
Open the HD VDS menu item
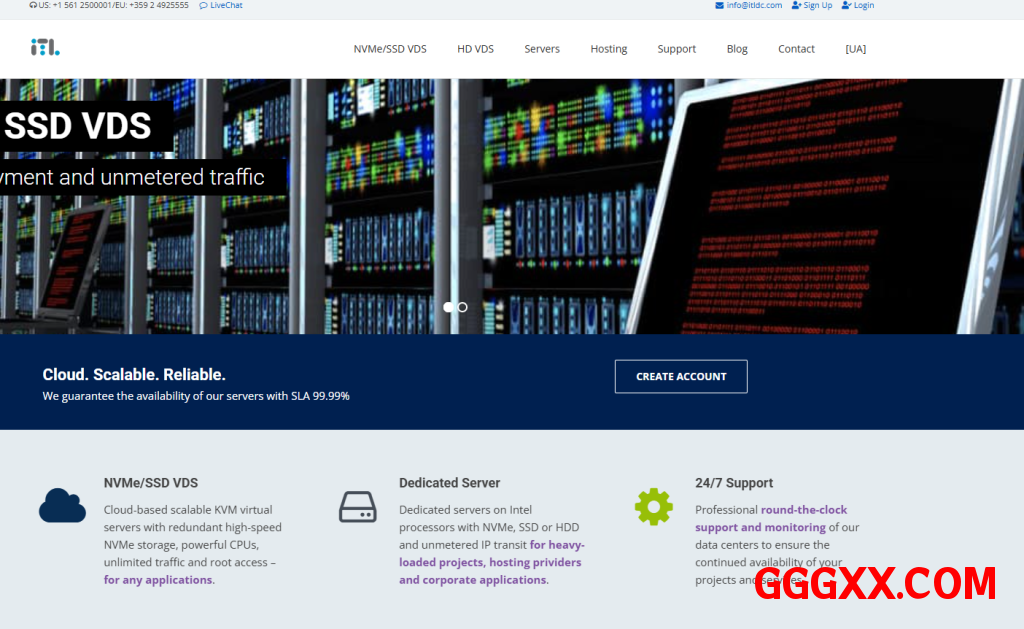pos(475,49)
